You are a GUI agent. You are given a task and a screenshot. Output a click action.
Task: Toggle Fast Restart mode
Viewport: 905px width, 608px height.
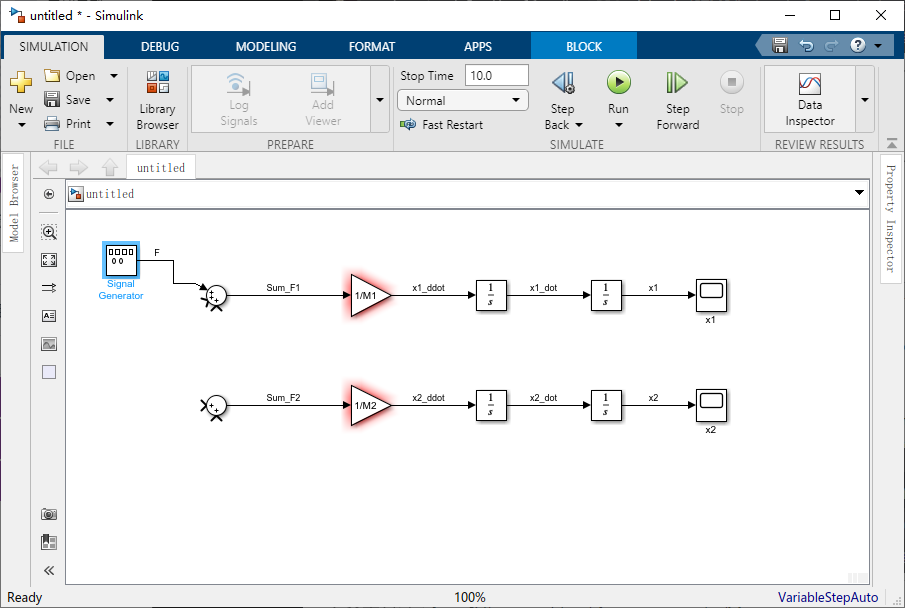[442, 125]
